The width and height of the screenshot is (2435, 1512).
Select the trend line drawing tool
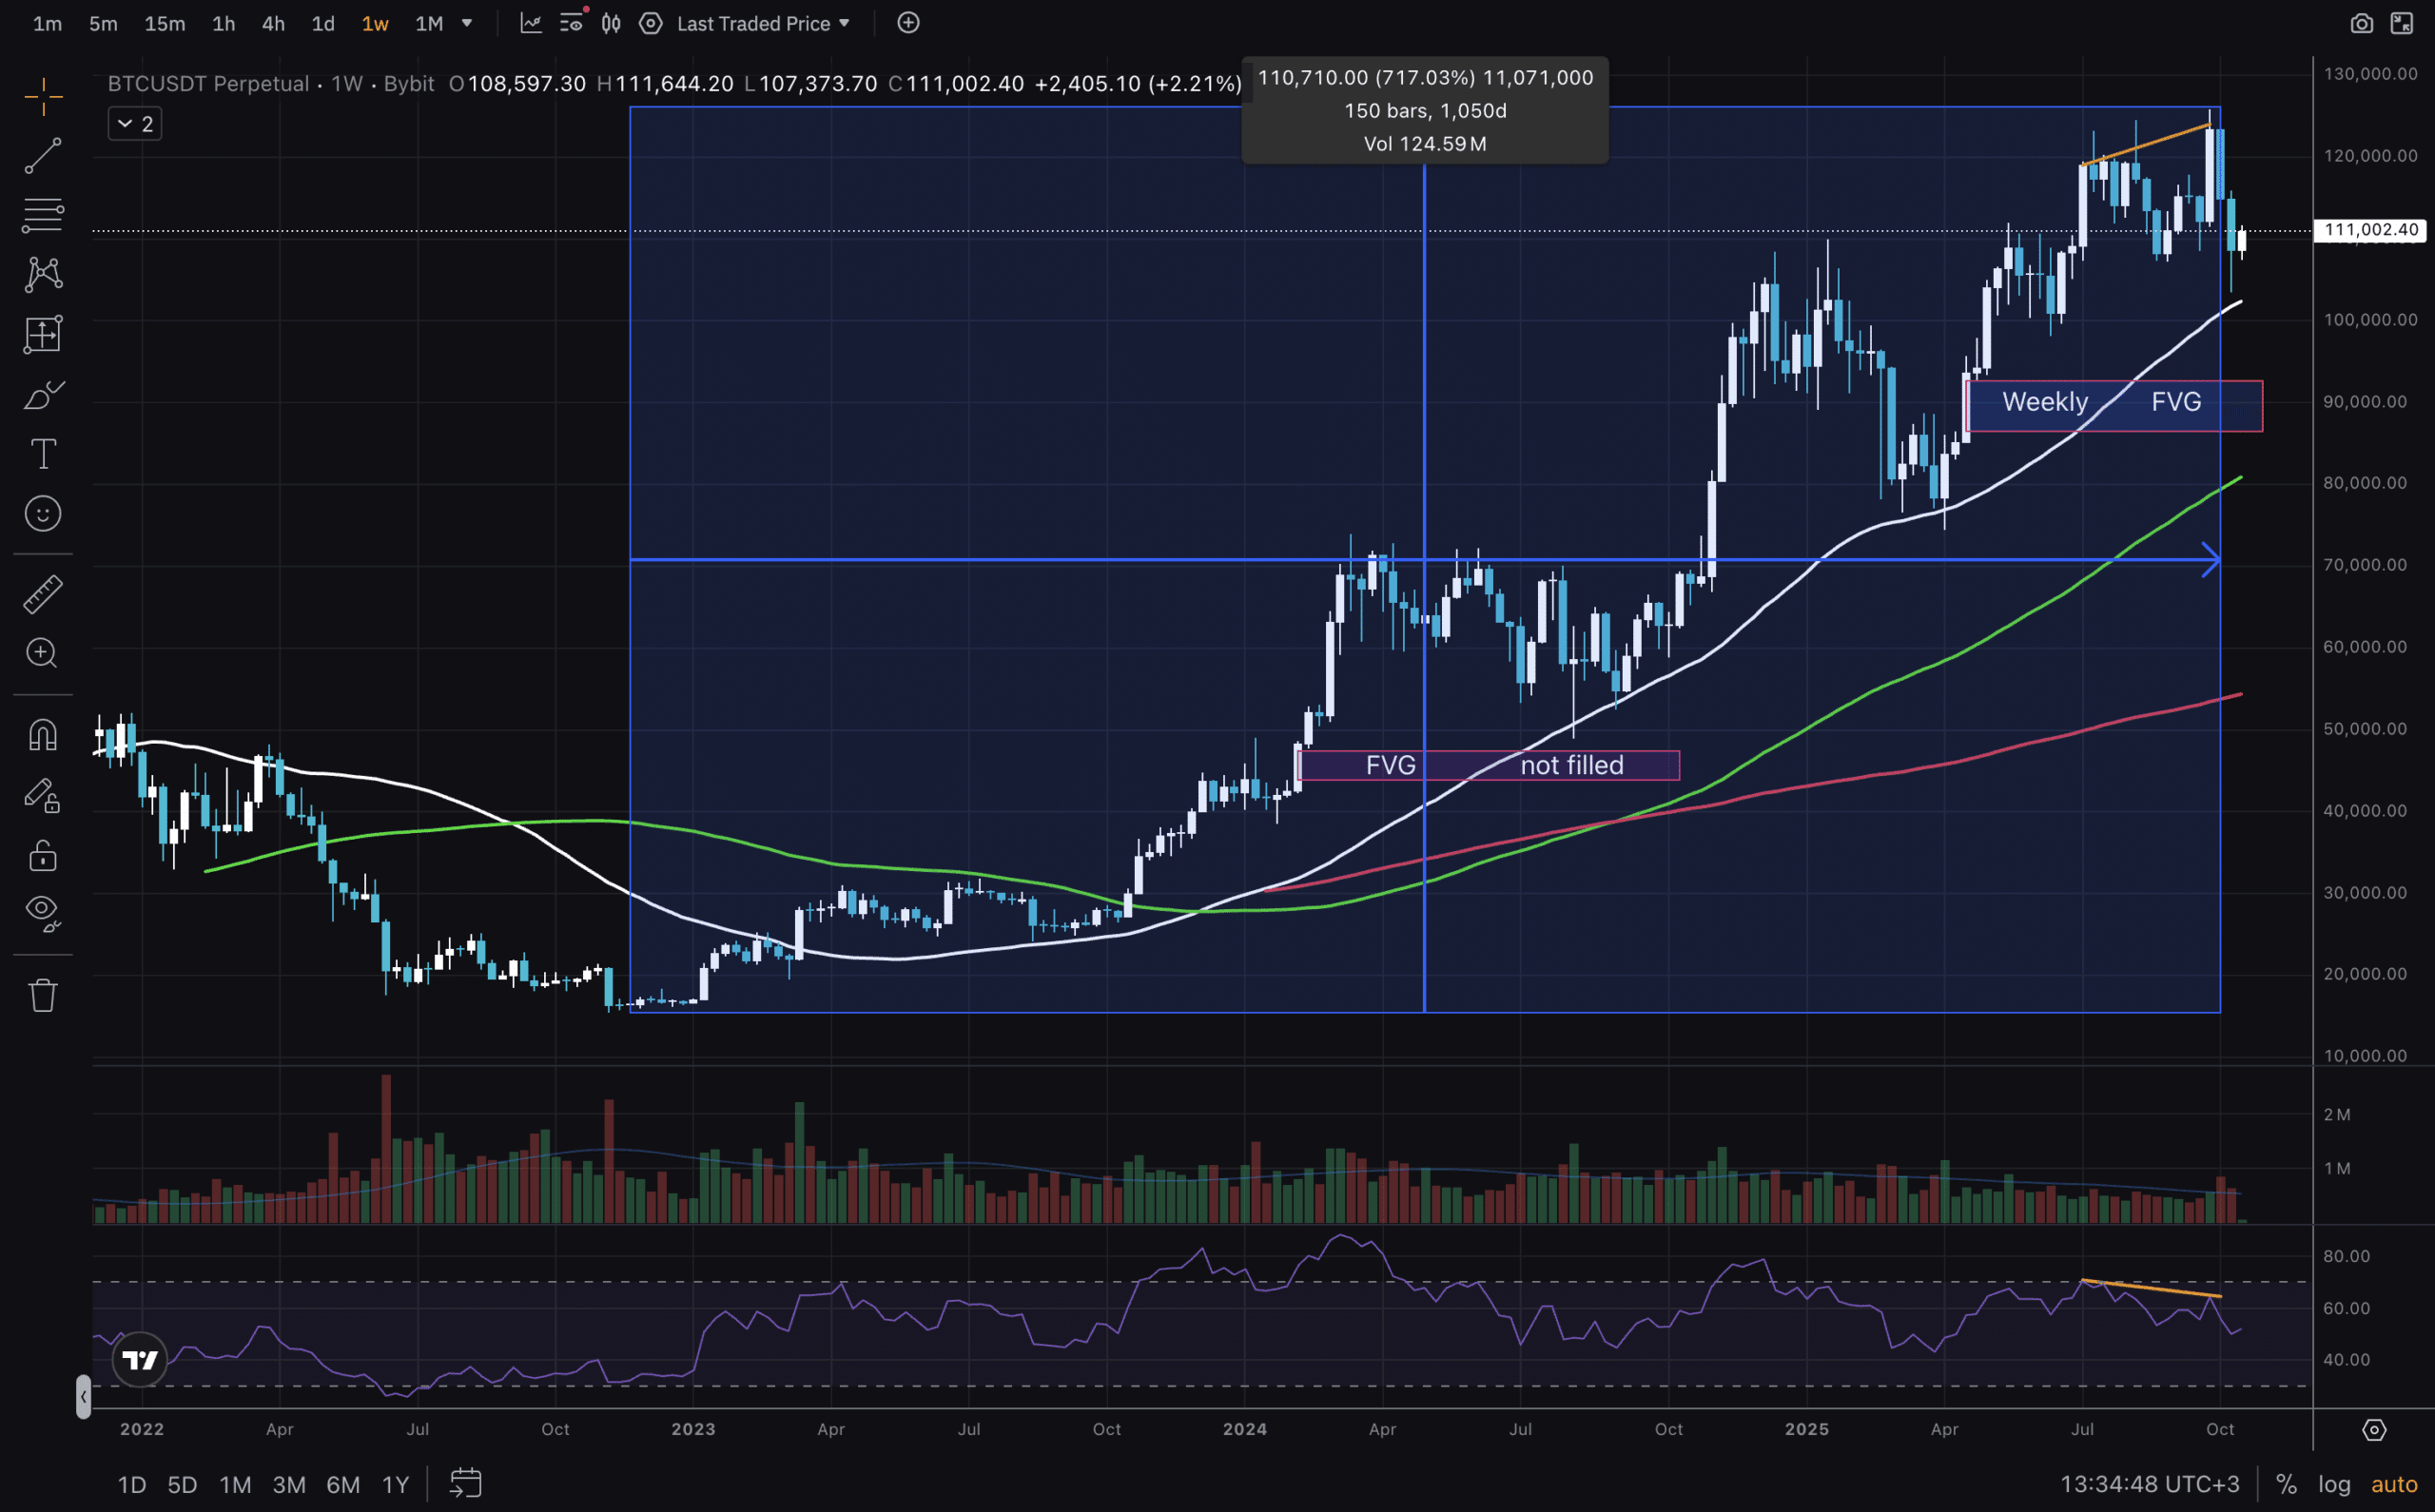[43, 155]
